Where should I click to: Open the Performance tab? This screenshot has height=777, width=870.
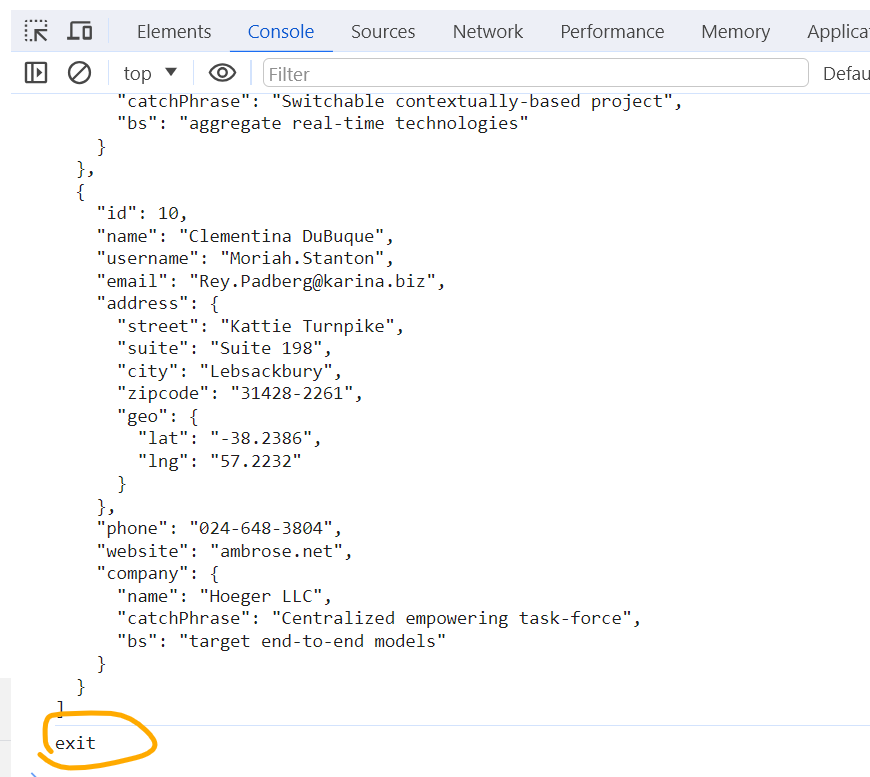point(612,32)
